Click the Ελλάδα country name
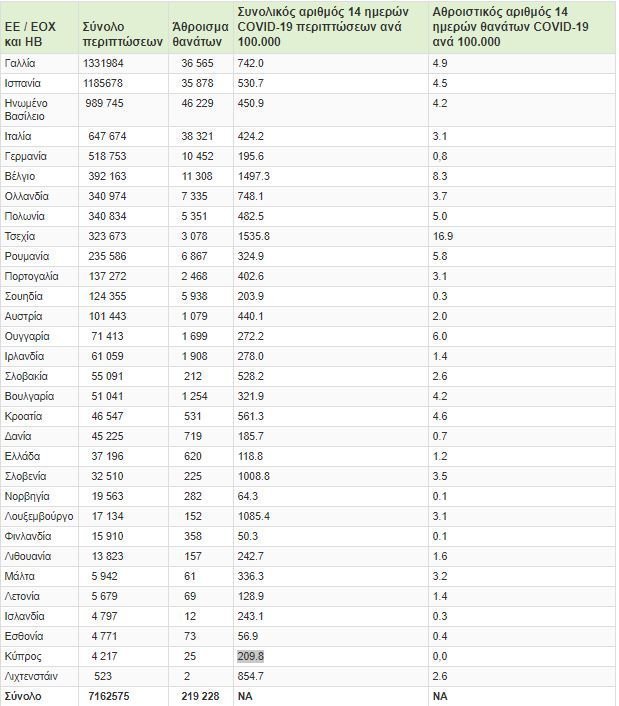 pos(23,456)
